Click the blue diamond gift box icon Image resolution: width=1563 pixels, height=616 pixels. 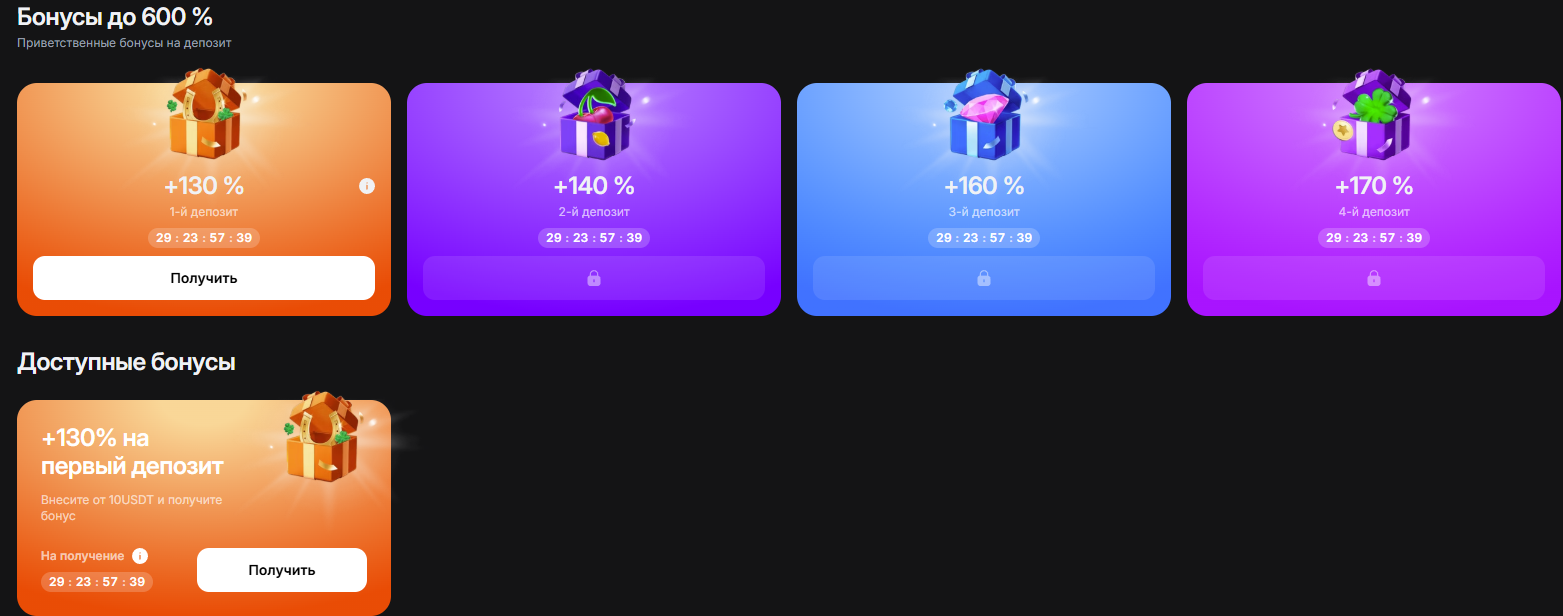984,115
